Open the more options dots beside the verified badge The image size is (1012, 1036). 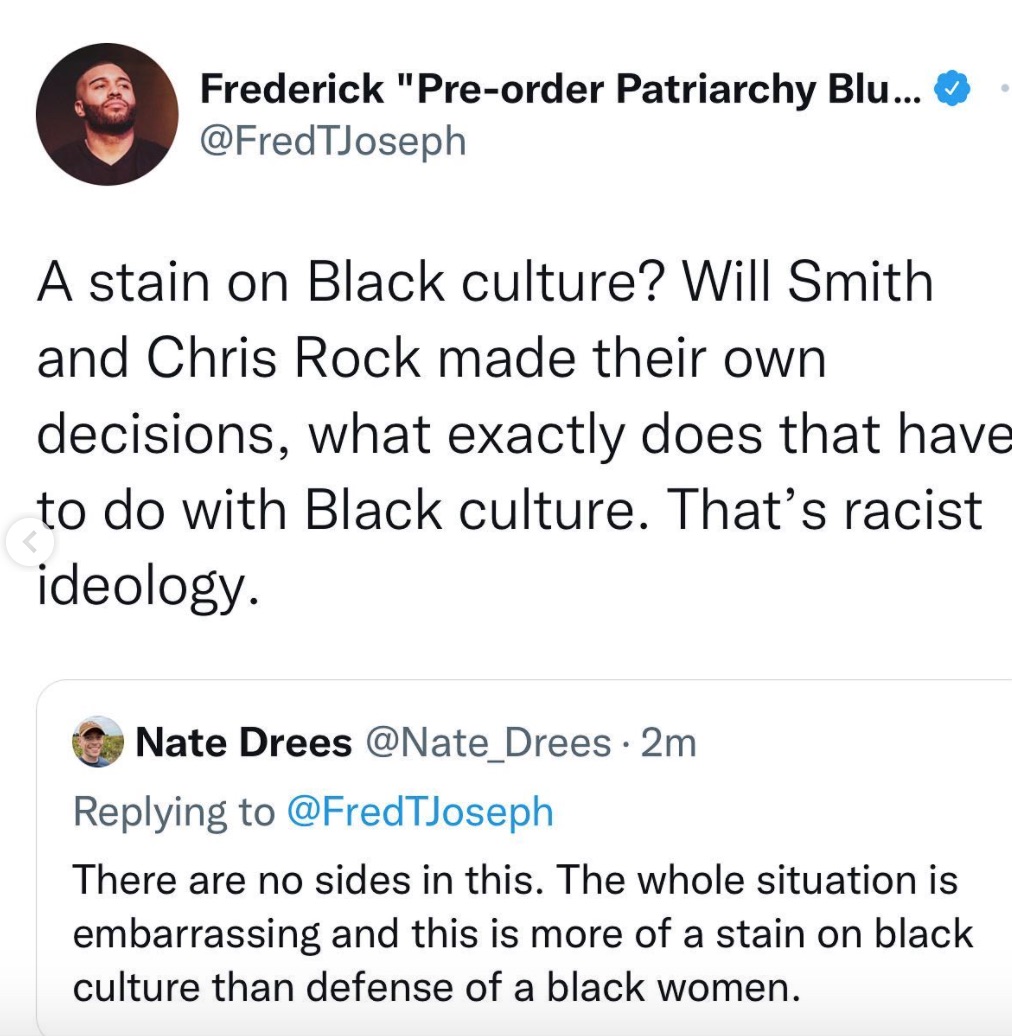click(1003, 90)
